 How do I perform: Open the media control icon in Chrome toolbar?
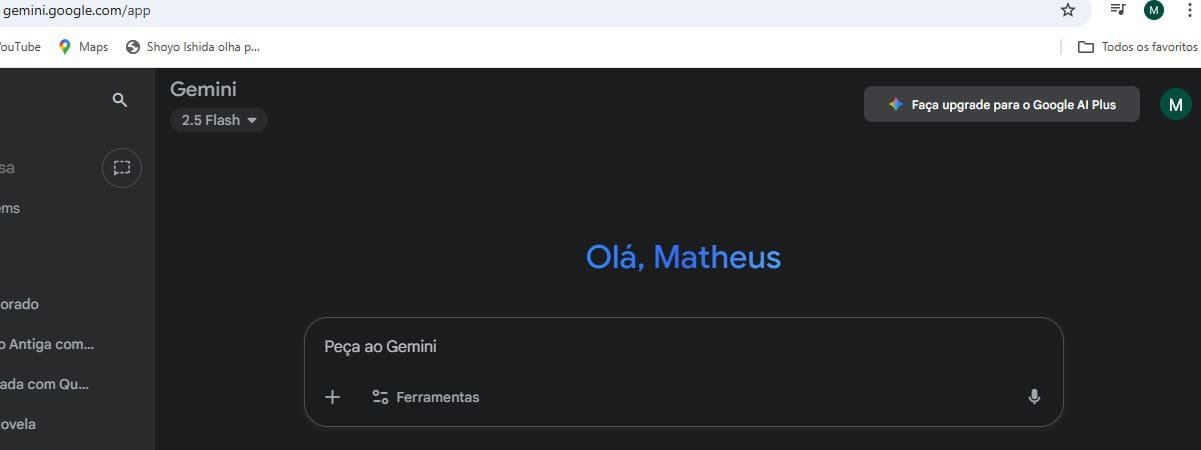point(1118,10)
